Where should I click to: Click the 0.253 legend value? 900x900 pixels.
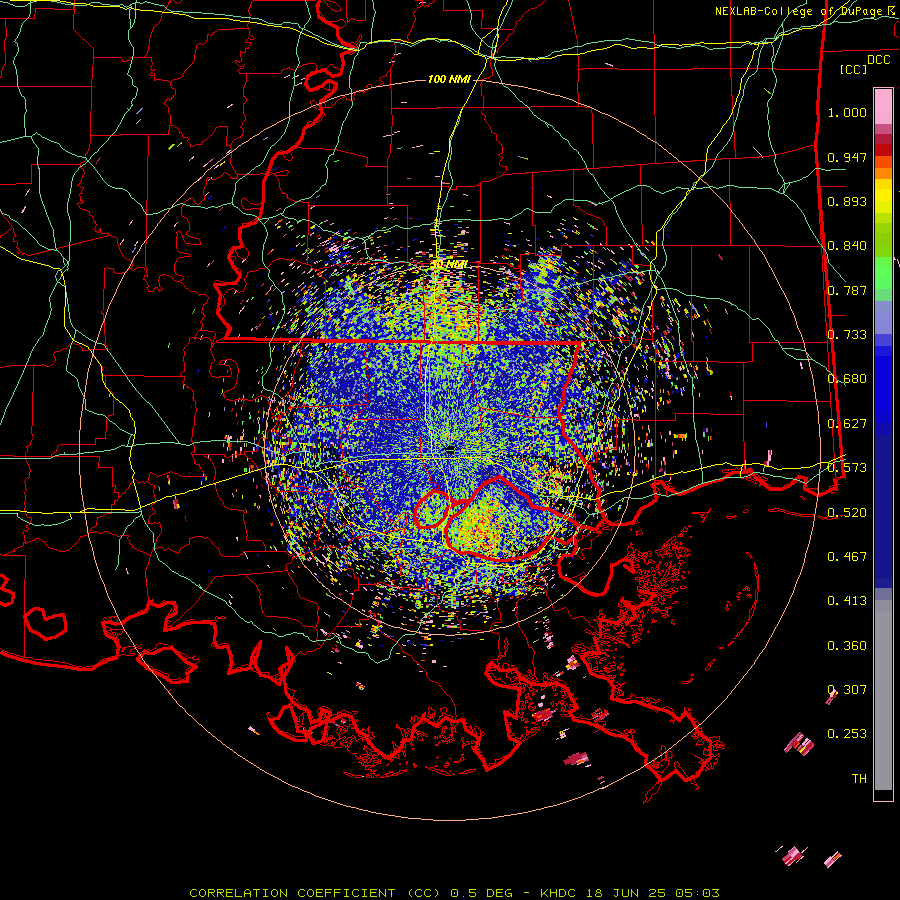tap(847, 734)
